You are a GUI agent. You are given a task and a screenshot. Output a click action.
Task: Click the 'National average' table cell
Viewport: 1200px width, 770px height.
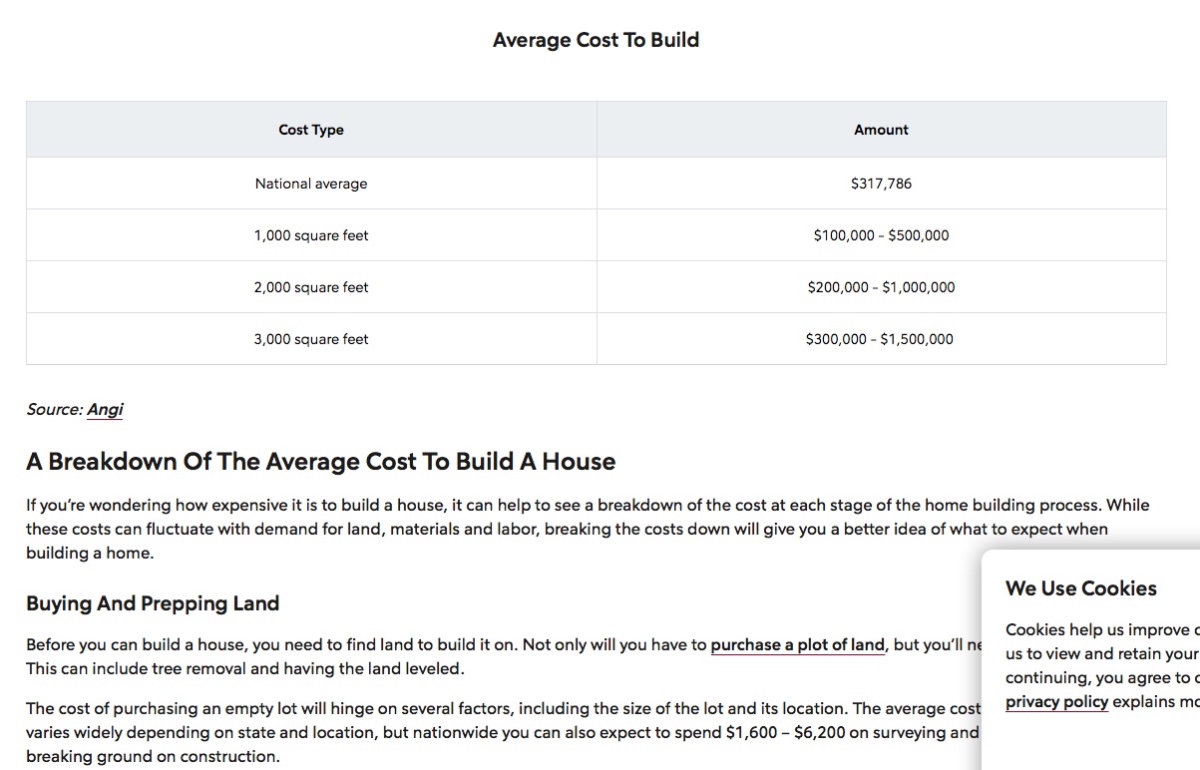pyautogui.click(x=311, y=184)
